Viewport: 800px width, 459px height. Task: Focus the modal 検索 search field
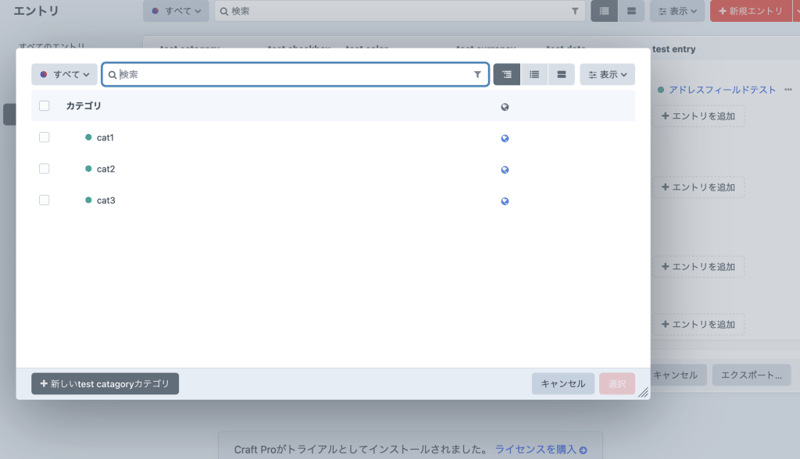(295, 74)
